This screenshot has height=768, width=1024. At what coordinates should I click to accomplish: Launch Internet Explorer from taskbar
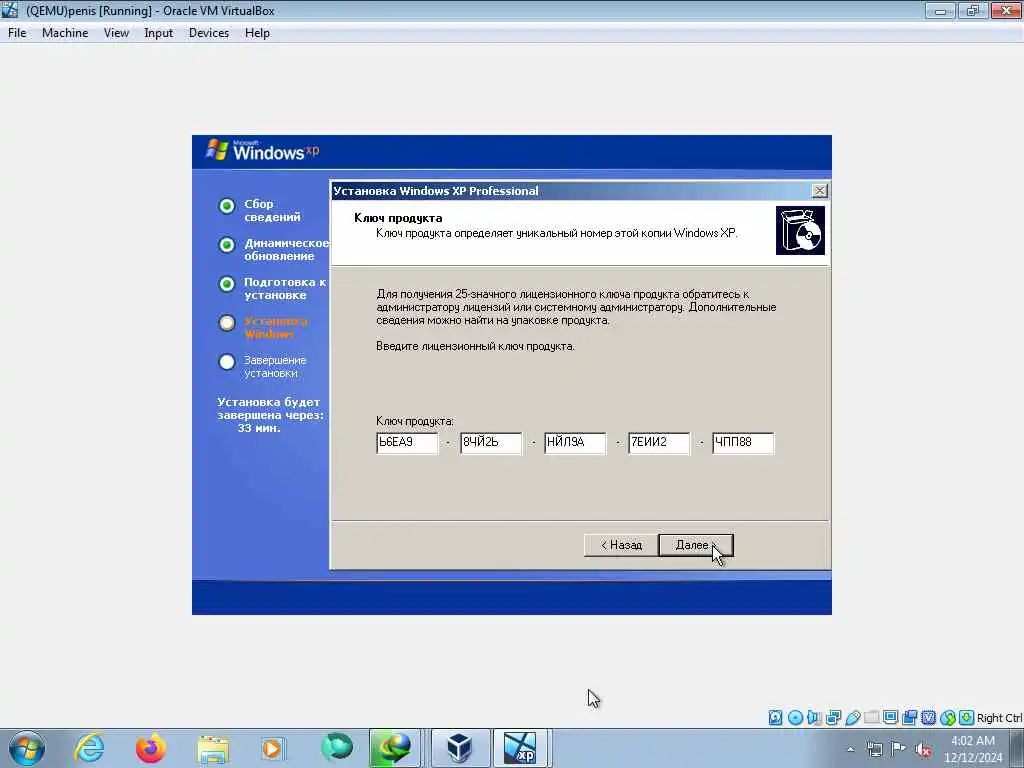pos(89,748)
